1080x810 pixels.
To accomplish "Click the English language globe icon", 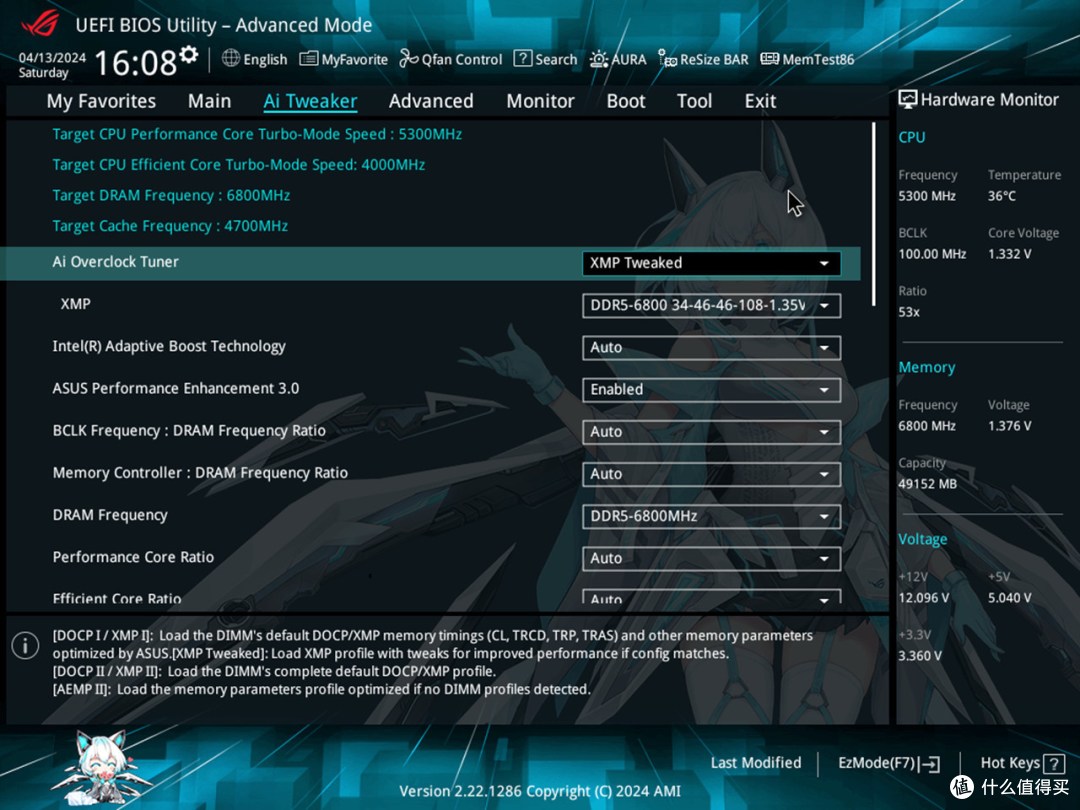I will pyautogui.click(x=231, y=59).
